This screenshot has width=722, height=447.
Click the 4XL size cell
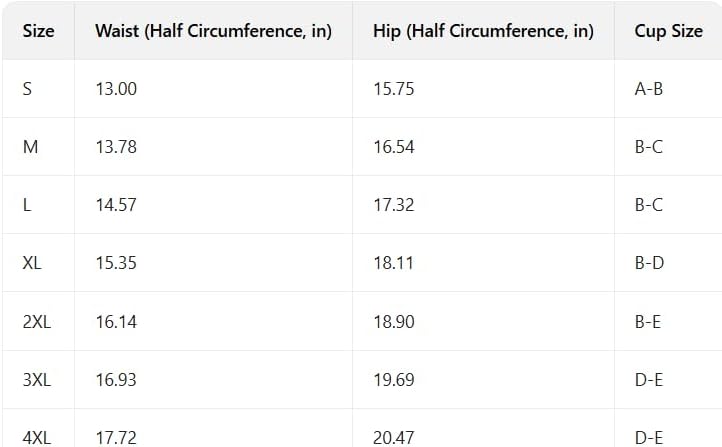37,437
